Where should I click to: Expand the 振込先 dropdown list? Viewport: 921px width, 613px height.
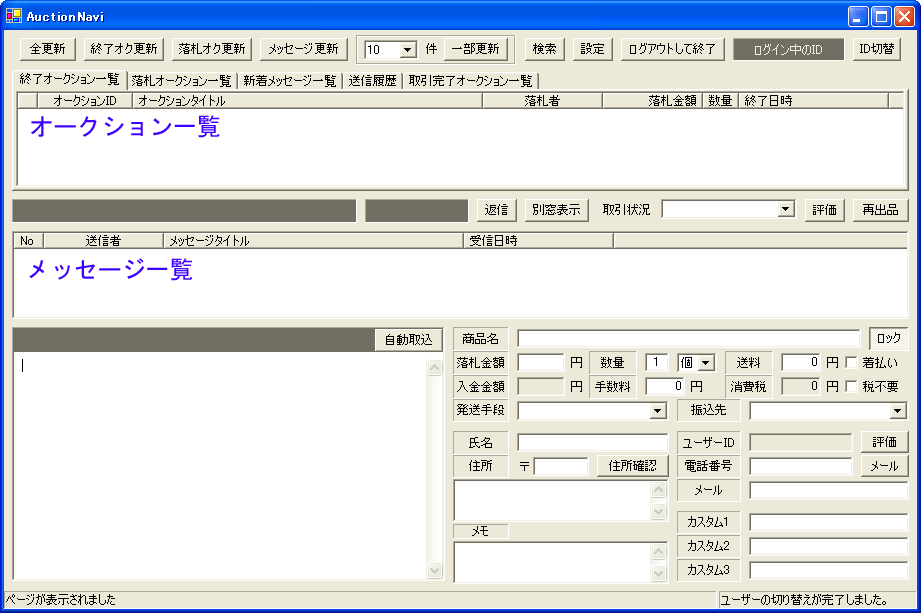[x=897, y=411]
